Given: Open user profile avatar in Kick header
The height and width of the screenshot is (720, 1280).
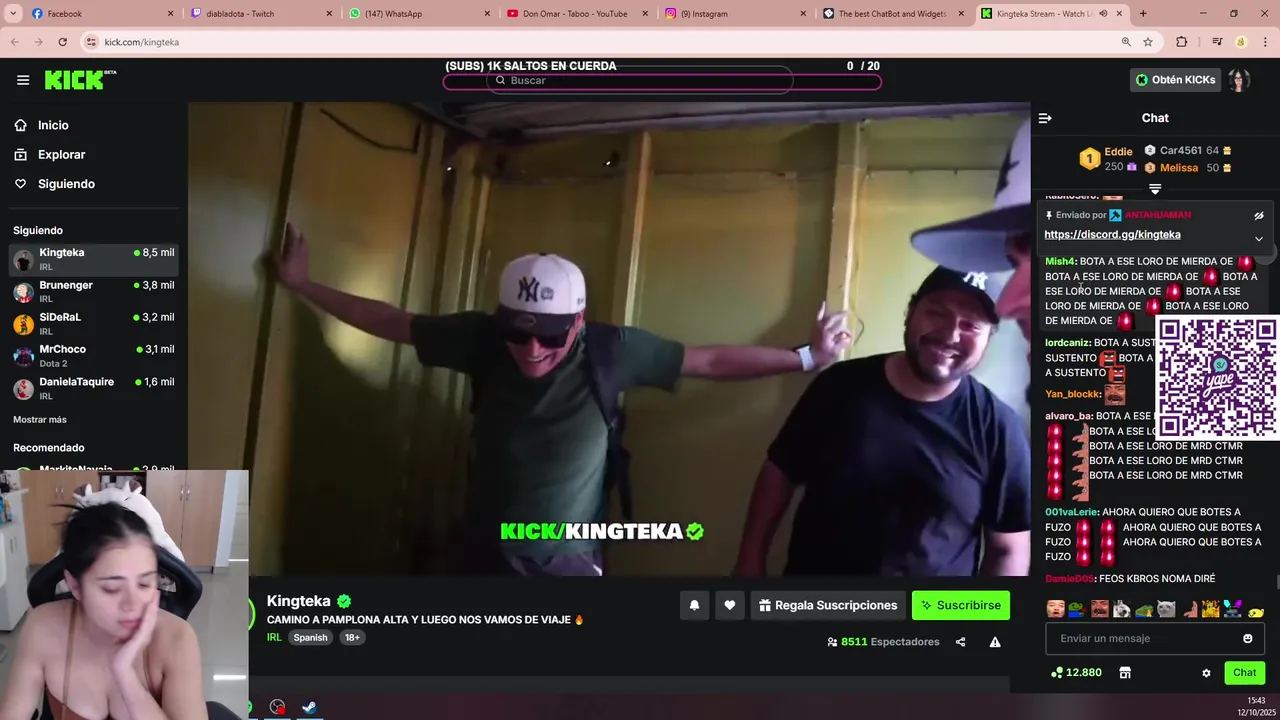Looking at the screenshot, I should tap(1239, 80).
